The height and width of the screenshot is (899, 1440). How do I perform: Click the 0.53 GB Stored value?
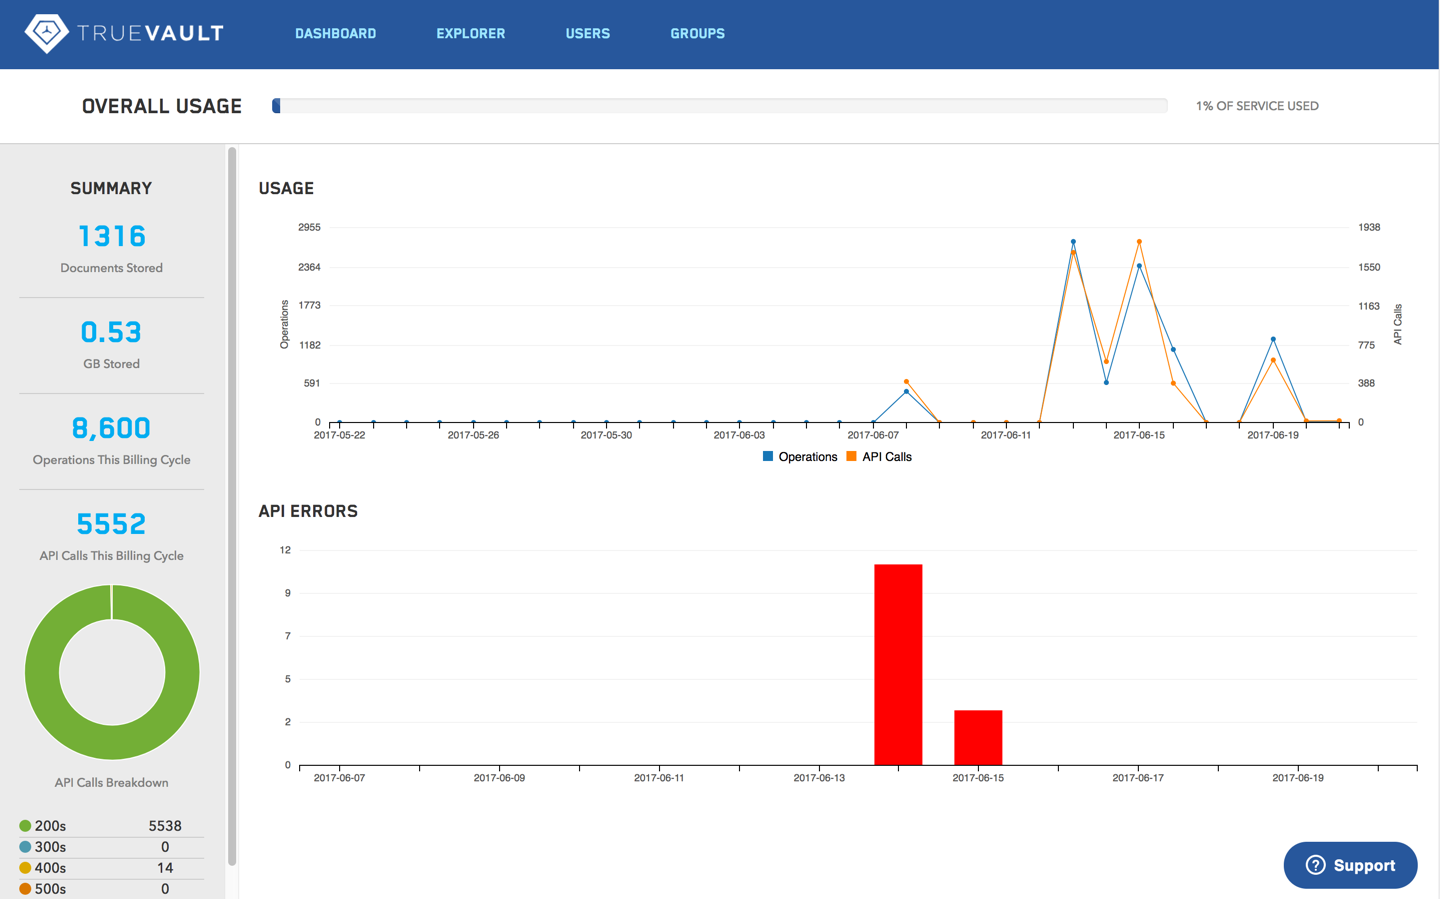coord(111,332)
